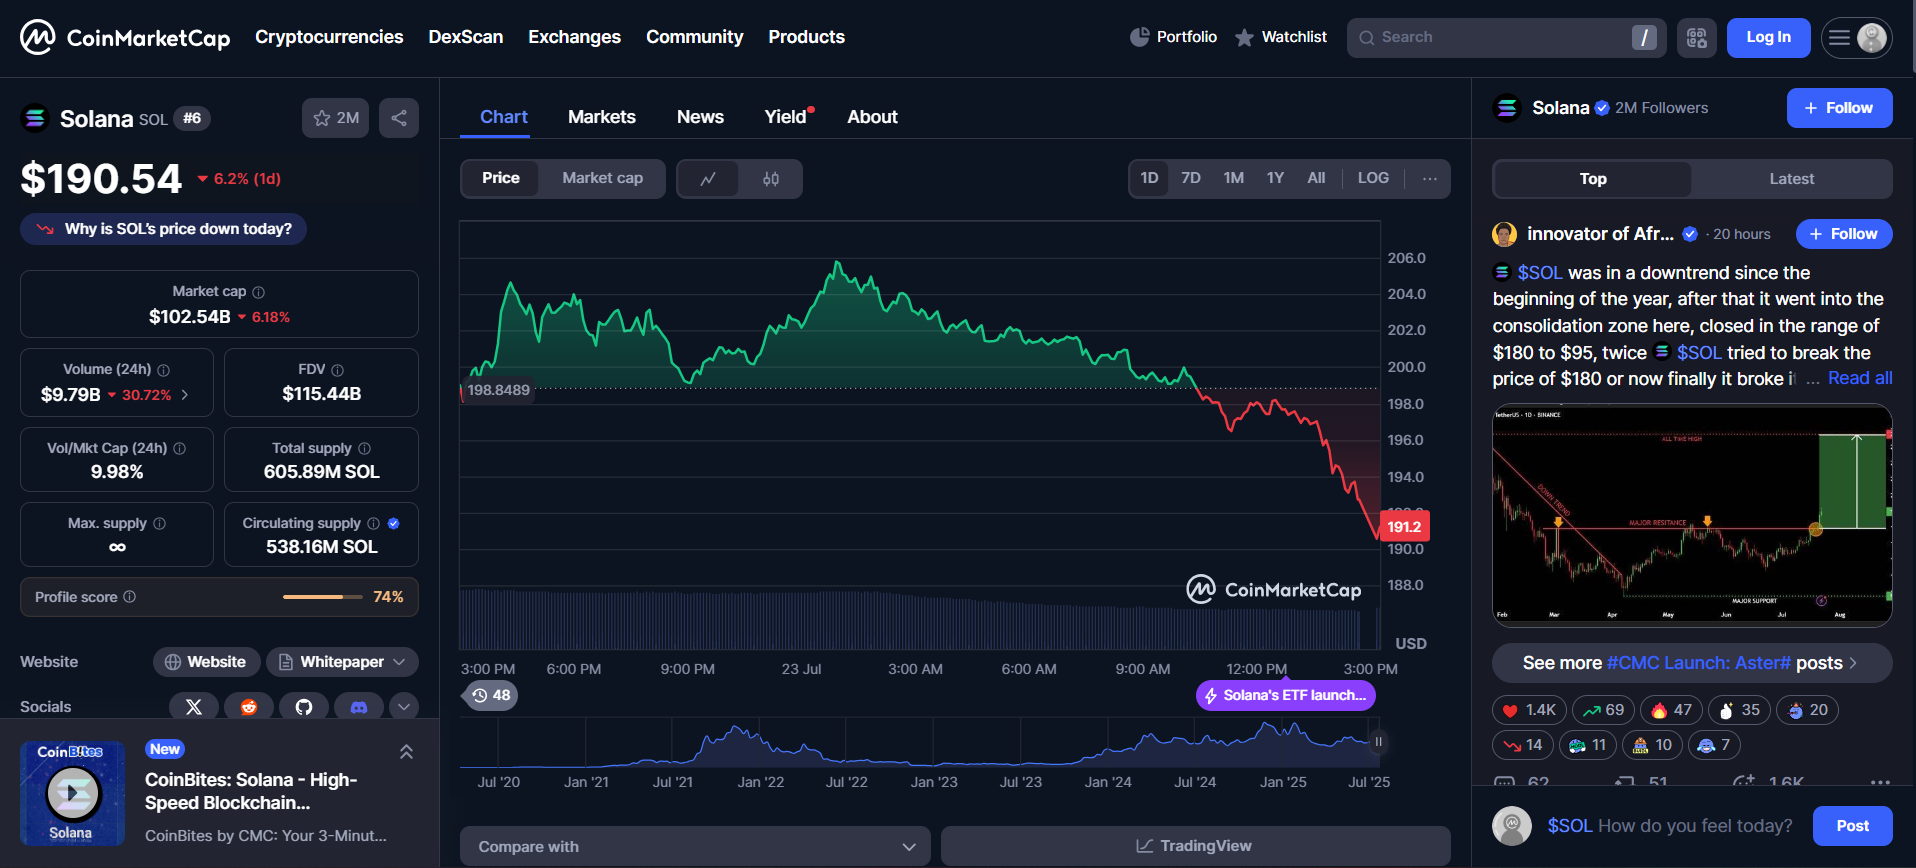Open Compare with dropdown
The image size is (1916, 868).
pyautogui.click(x=695, y=846)
